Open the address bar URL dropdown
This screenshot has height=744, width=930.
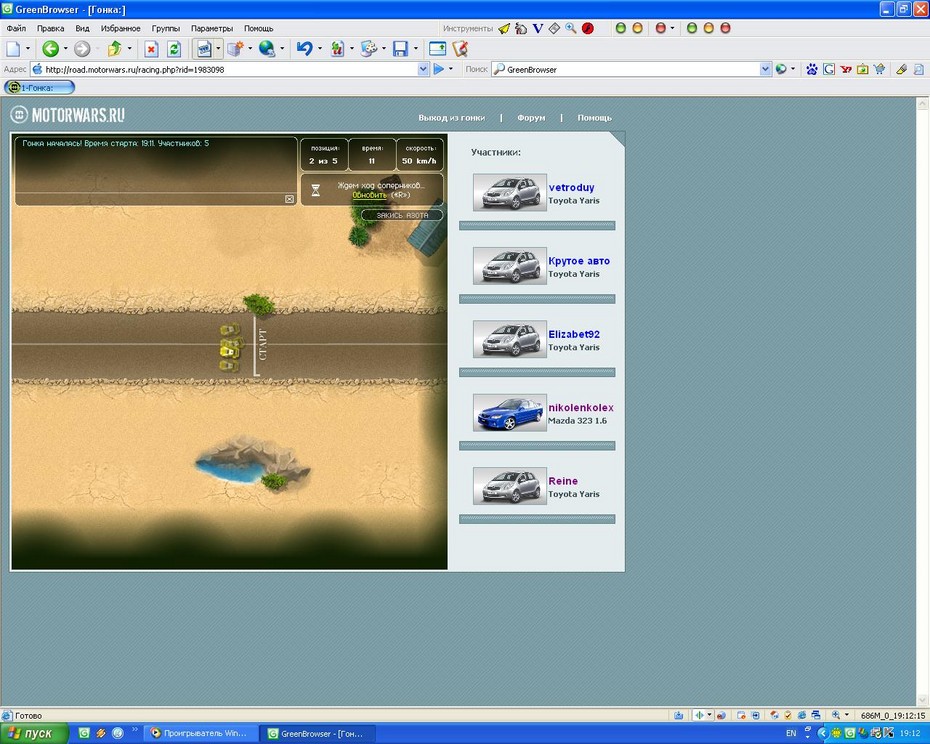coord(423,69)
